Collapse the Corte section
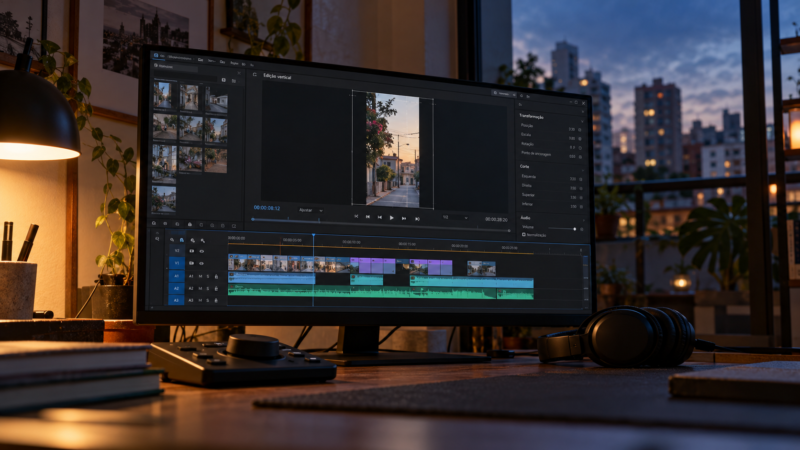Screen dimensions: 800x450 [x=583, y=170]
